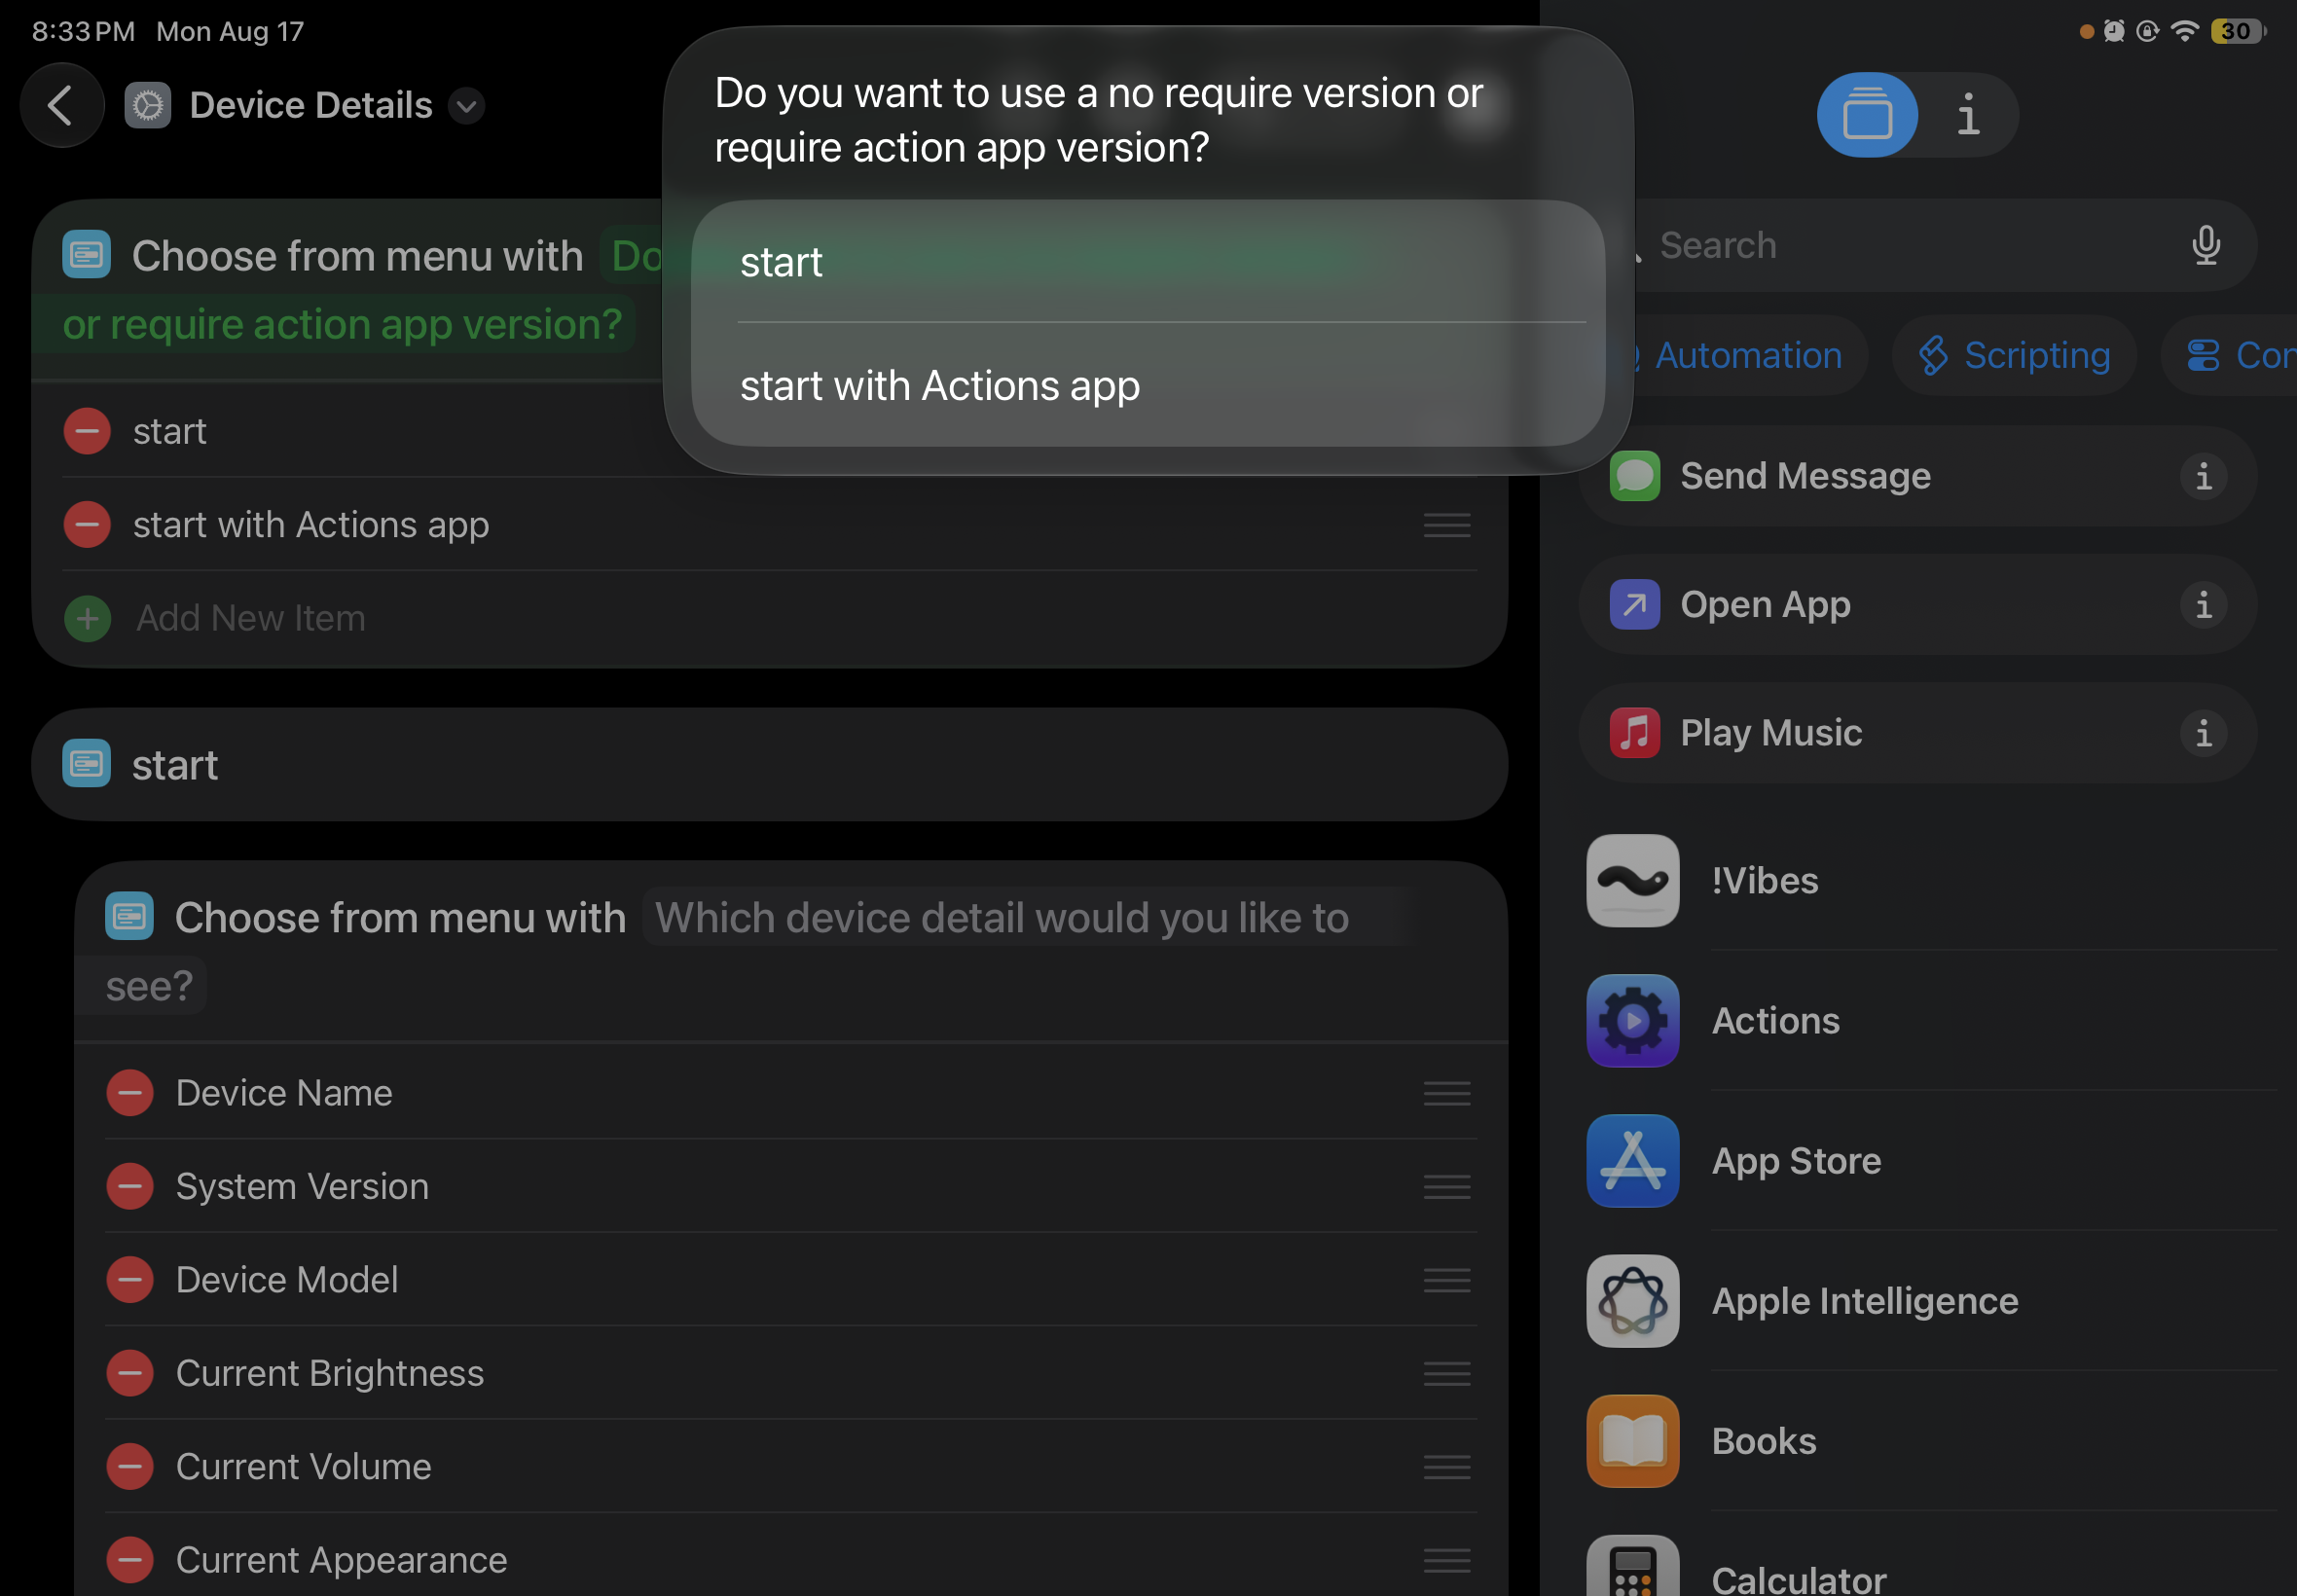Choose 'start with Actions app' in popup
This screenshot has height=1596, width=2297.
click(x=1148, y=385)
